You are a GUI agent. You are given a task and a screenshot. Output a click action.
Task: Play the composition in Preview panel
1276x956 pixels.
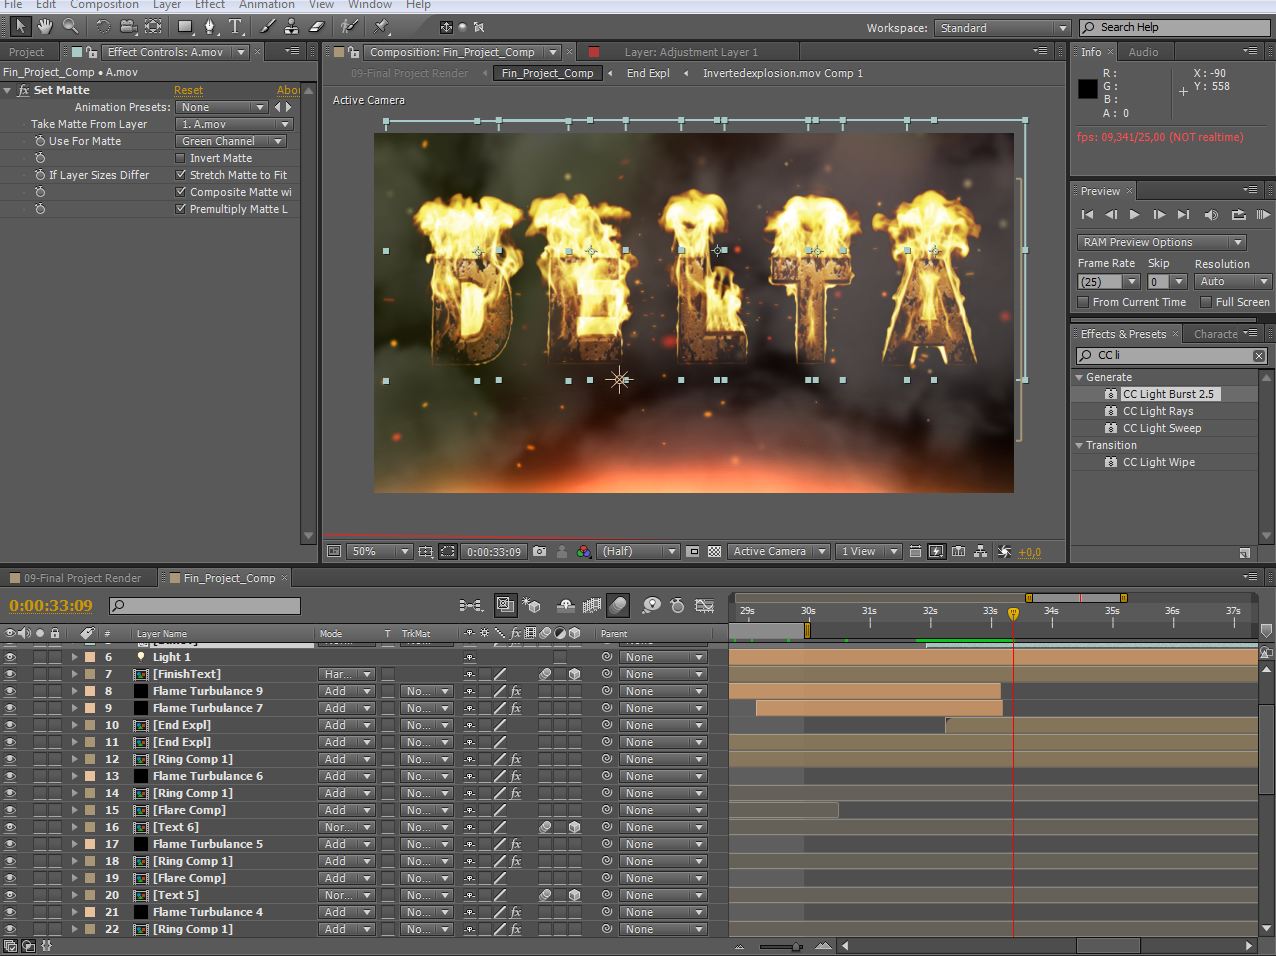(1134, 214)
